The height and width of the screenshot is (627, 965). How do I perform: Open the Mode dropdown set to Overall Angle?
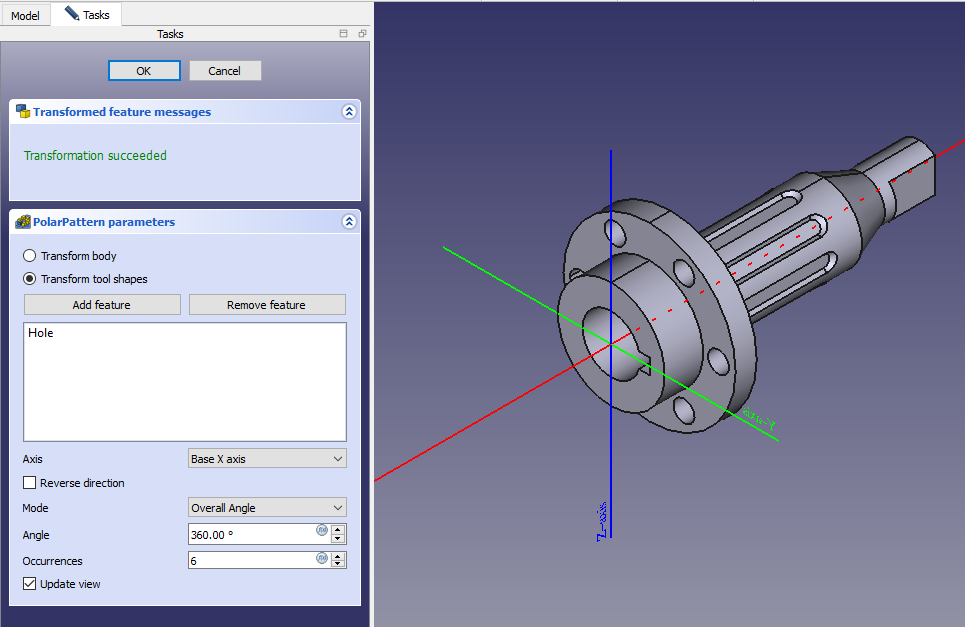point(267,508)
